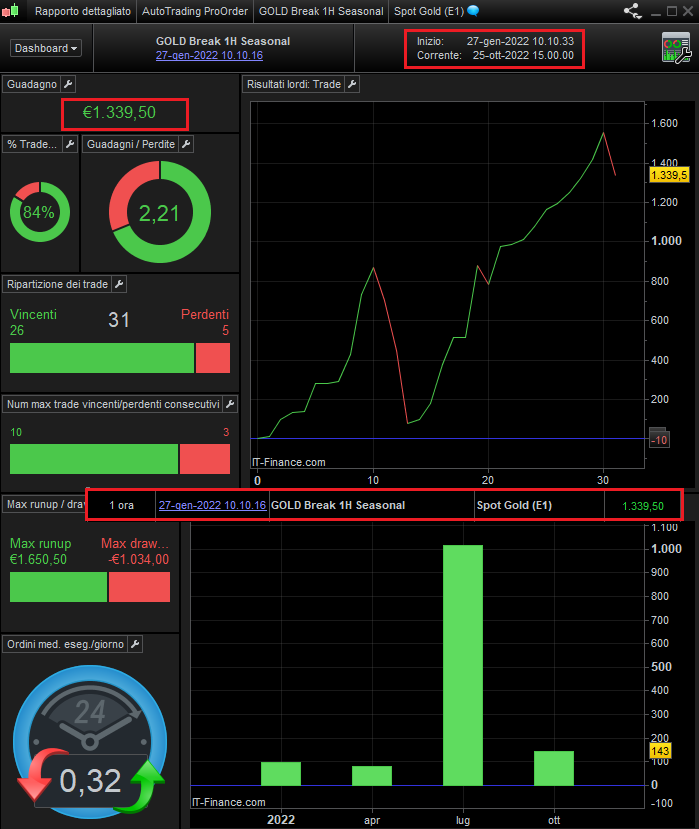
Task: Switch to Rapporto dettagliato tab
Action: pyautogui.click(x=82, y=11)
